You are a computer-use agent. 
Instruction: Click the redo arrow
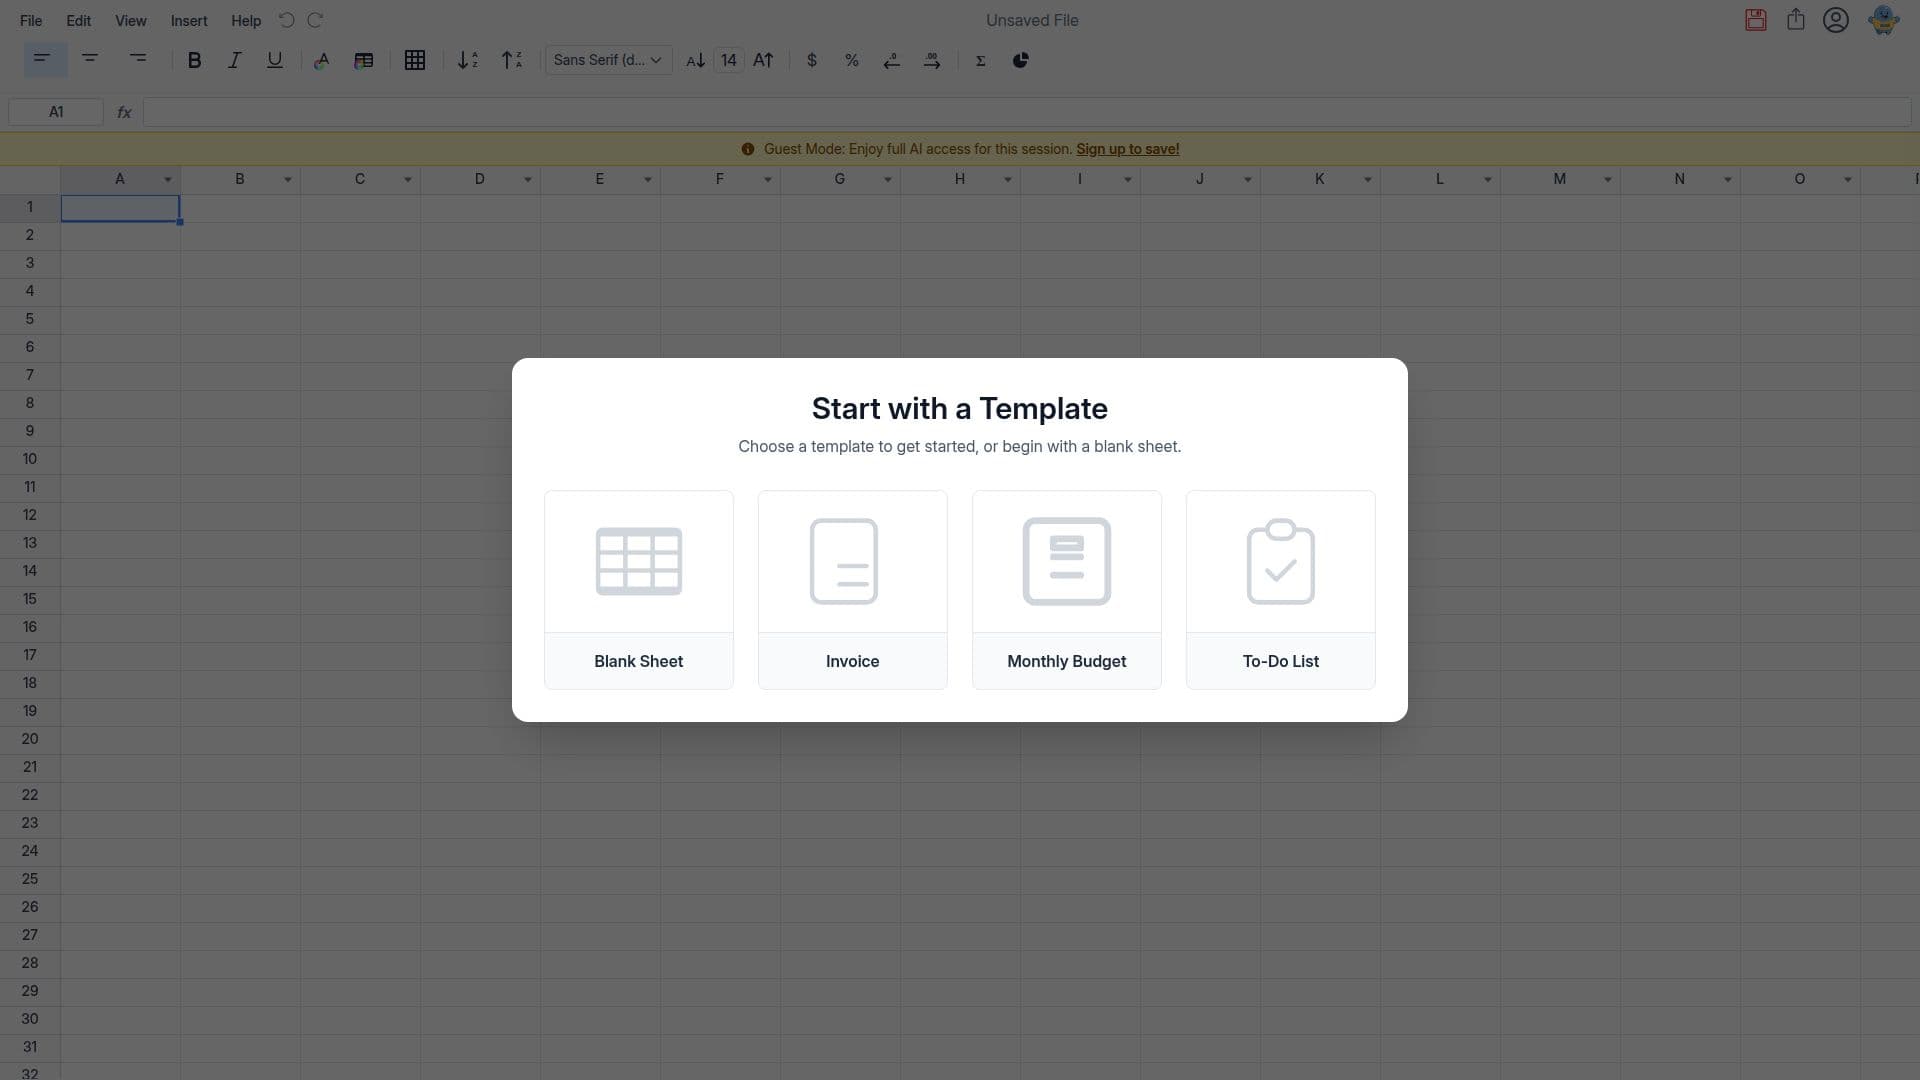pyautogui.click(x=315, y=20)
